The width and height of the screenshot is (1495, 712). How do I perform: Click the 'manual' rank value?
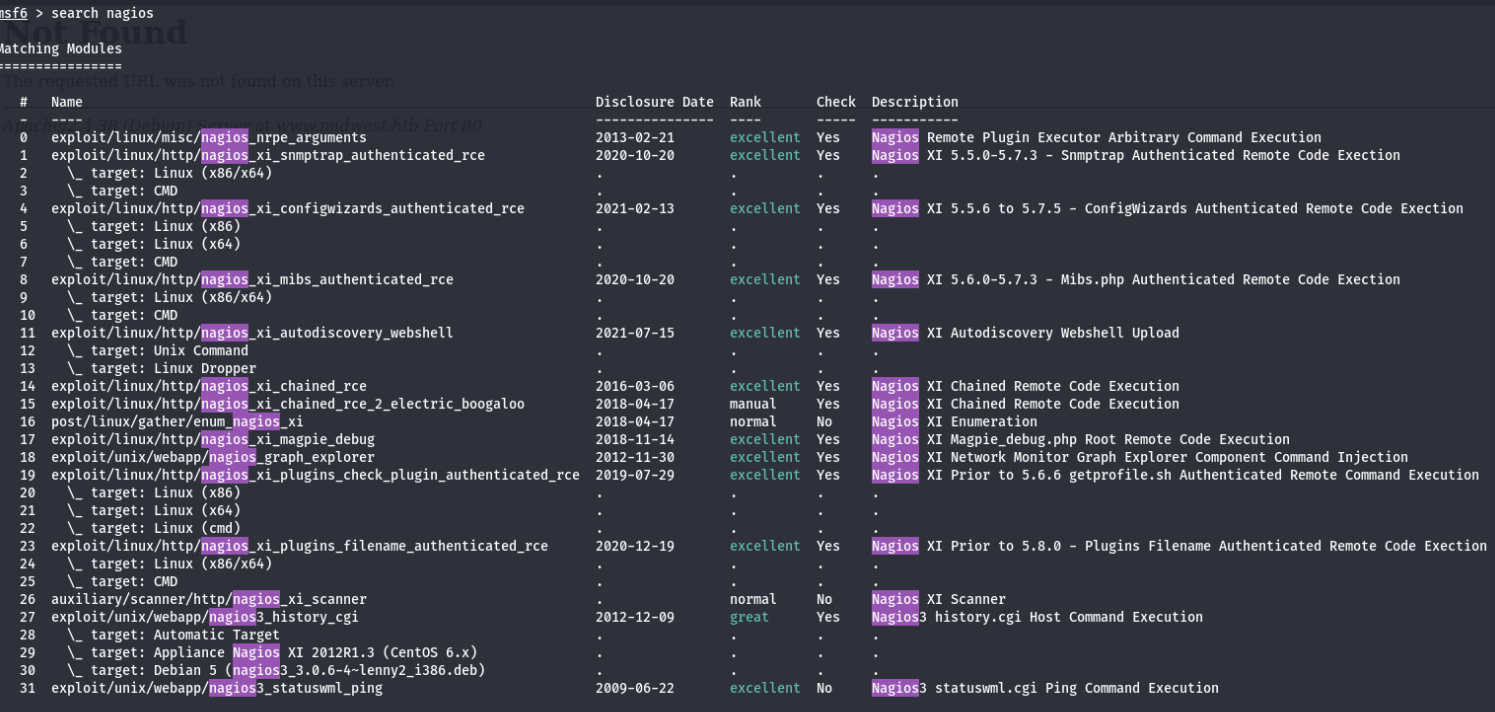point(753,404)
